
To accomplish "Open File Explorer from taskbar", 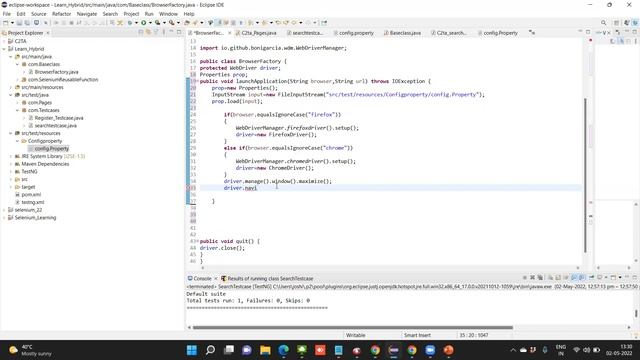I will 265,350.
